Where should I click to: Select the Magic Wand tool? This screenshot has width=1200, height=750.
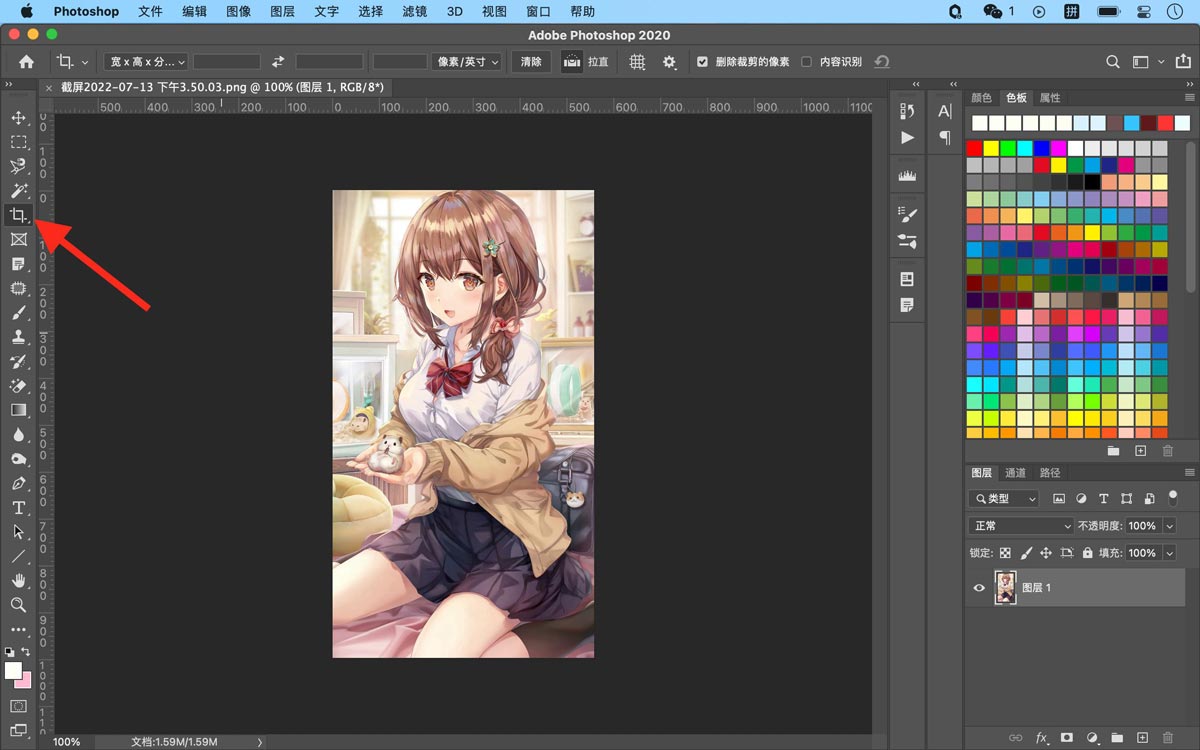18,191
